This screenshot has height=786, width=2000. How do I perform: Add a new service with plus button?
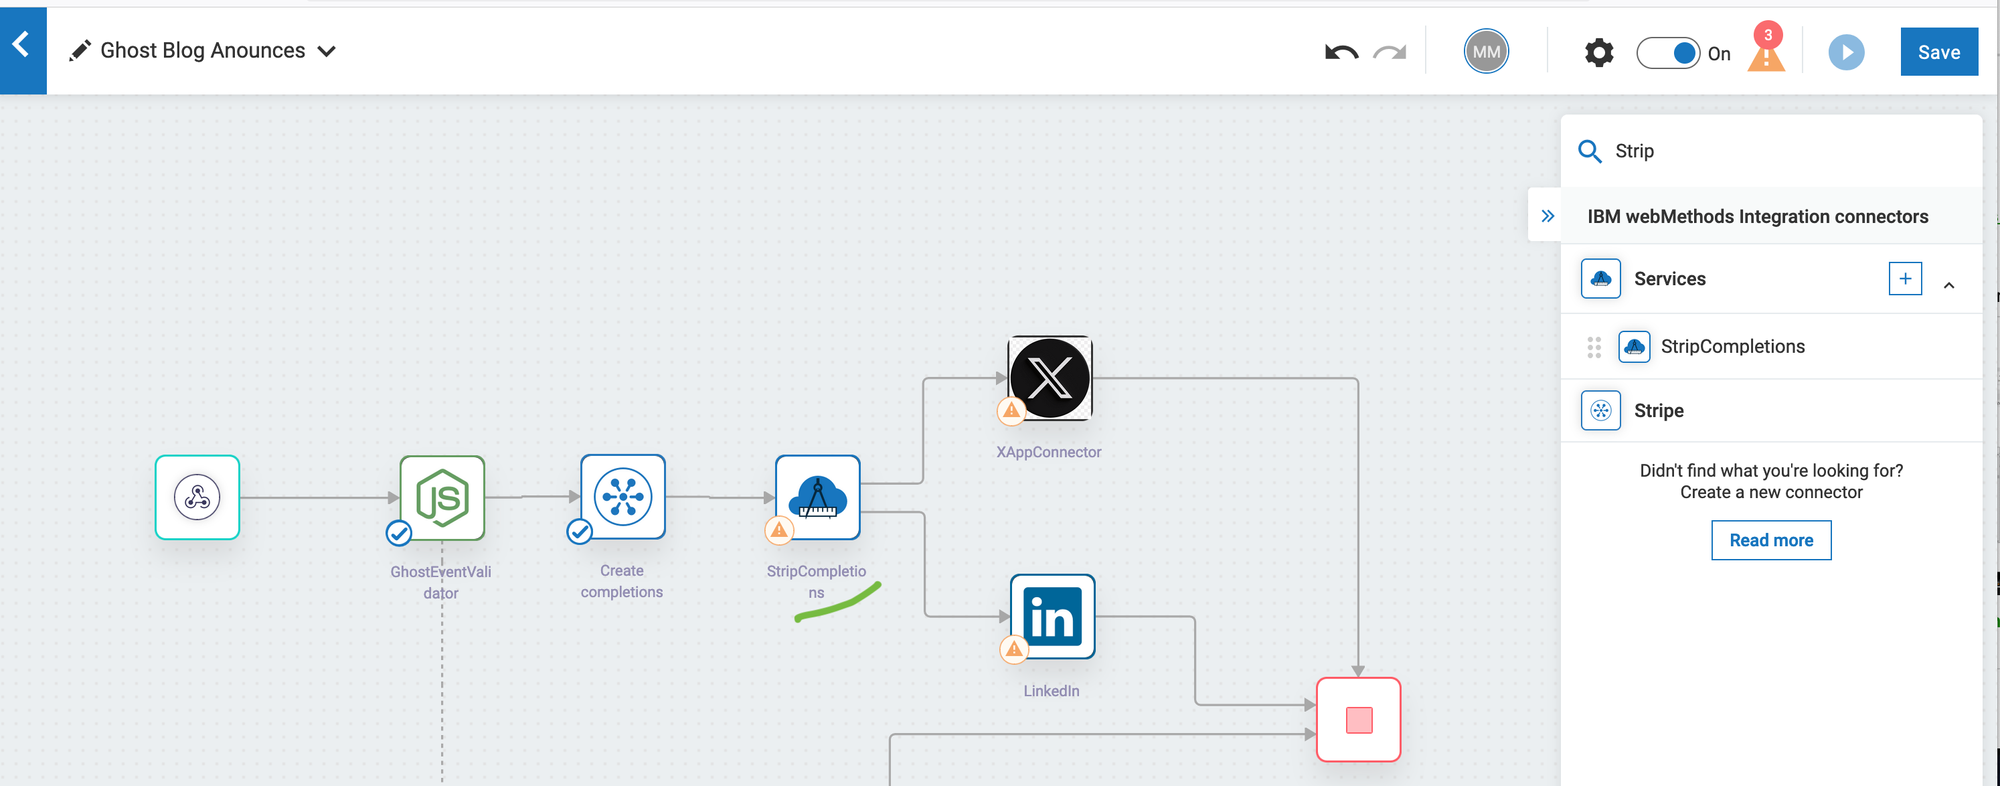(x=1905, y=279)
